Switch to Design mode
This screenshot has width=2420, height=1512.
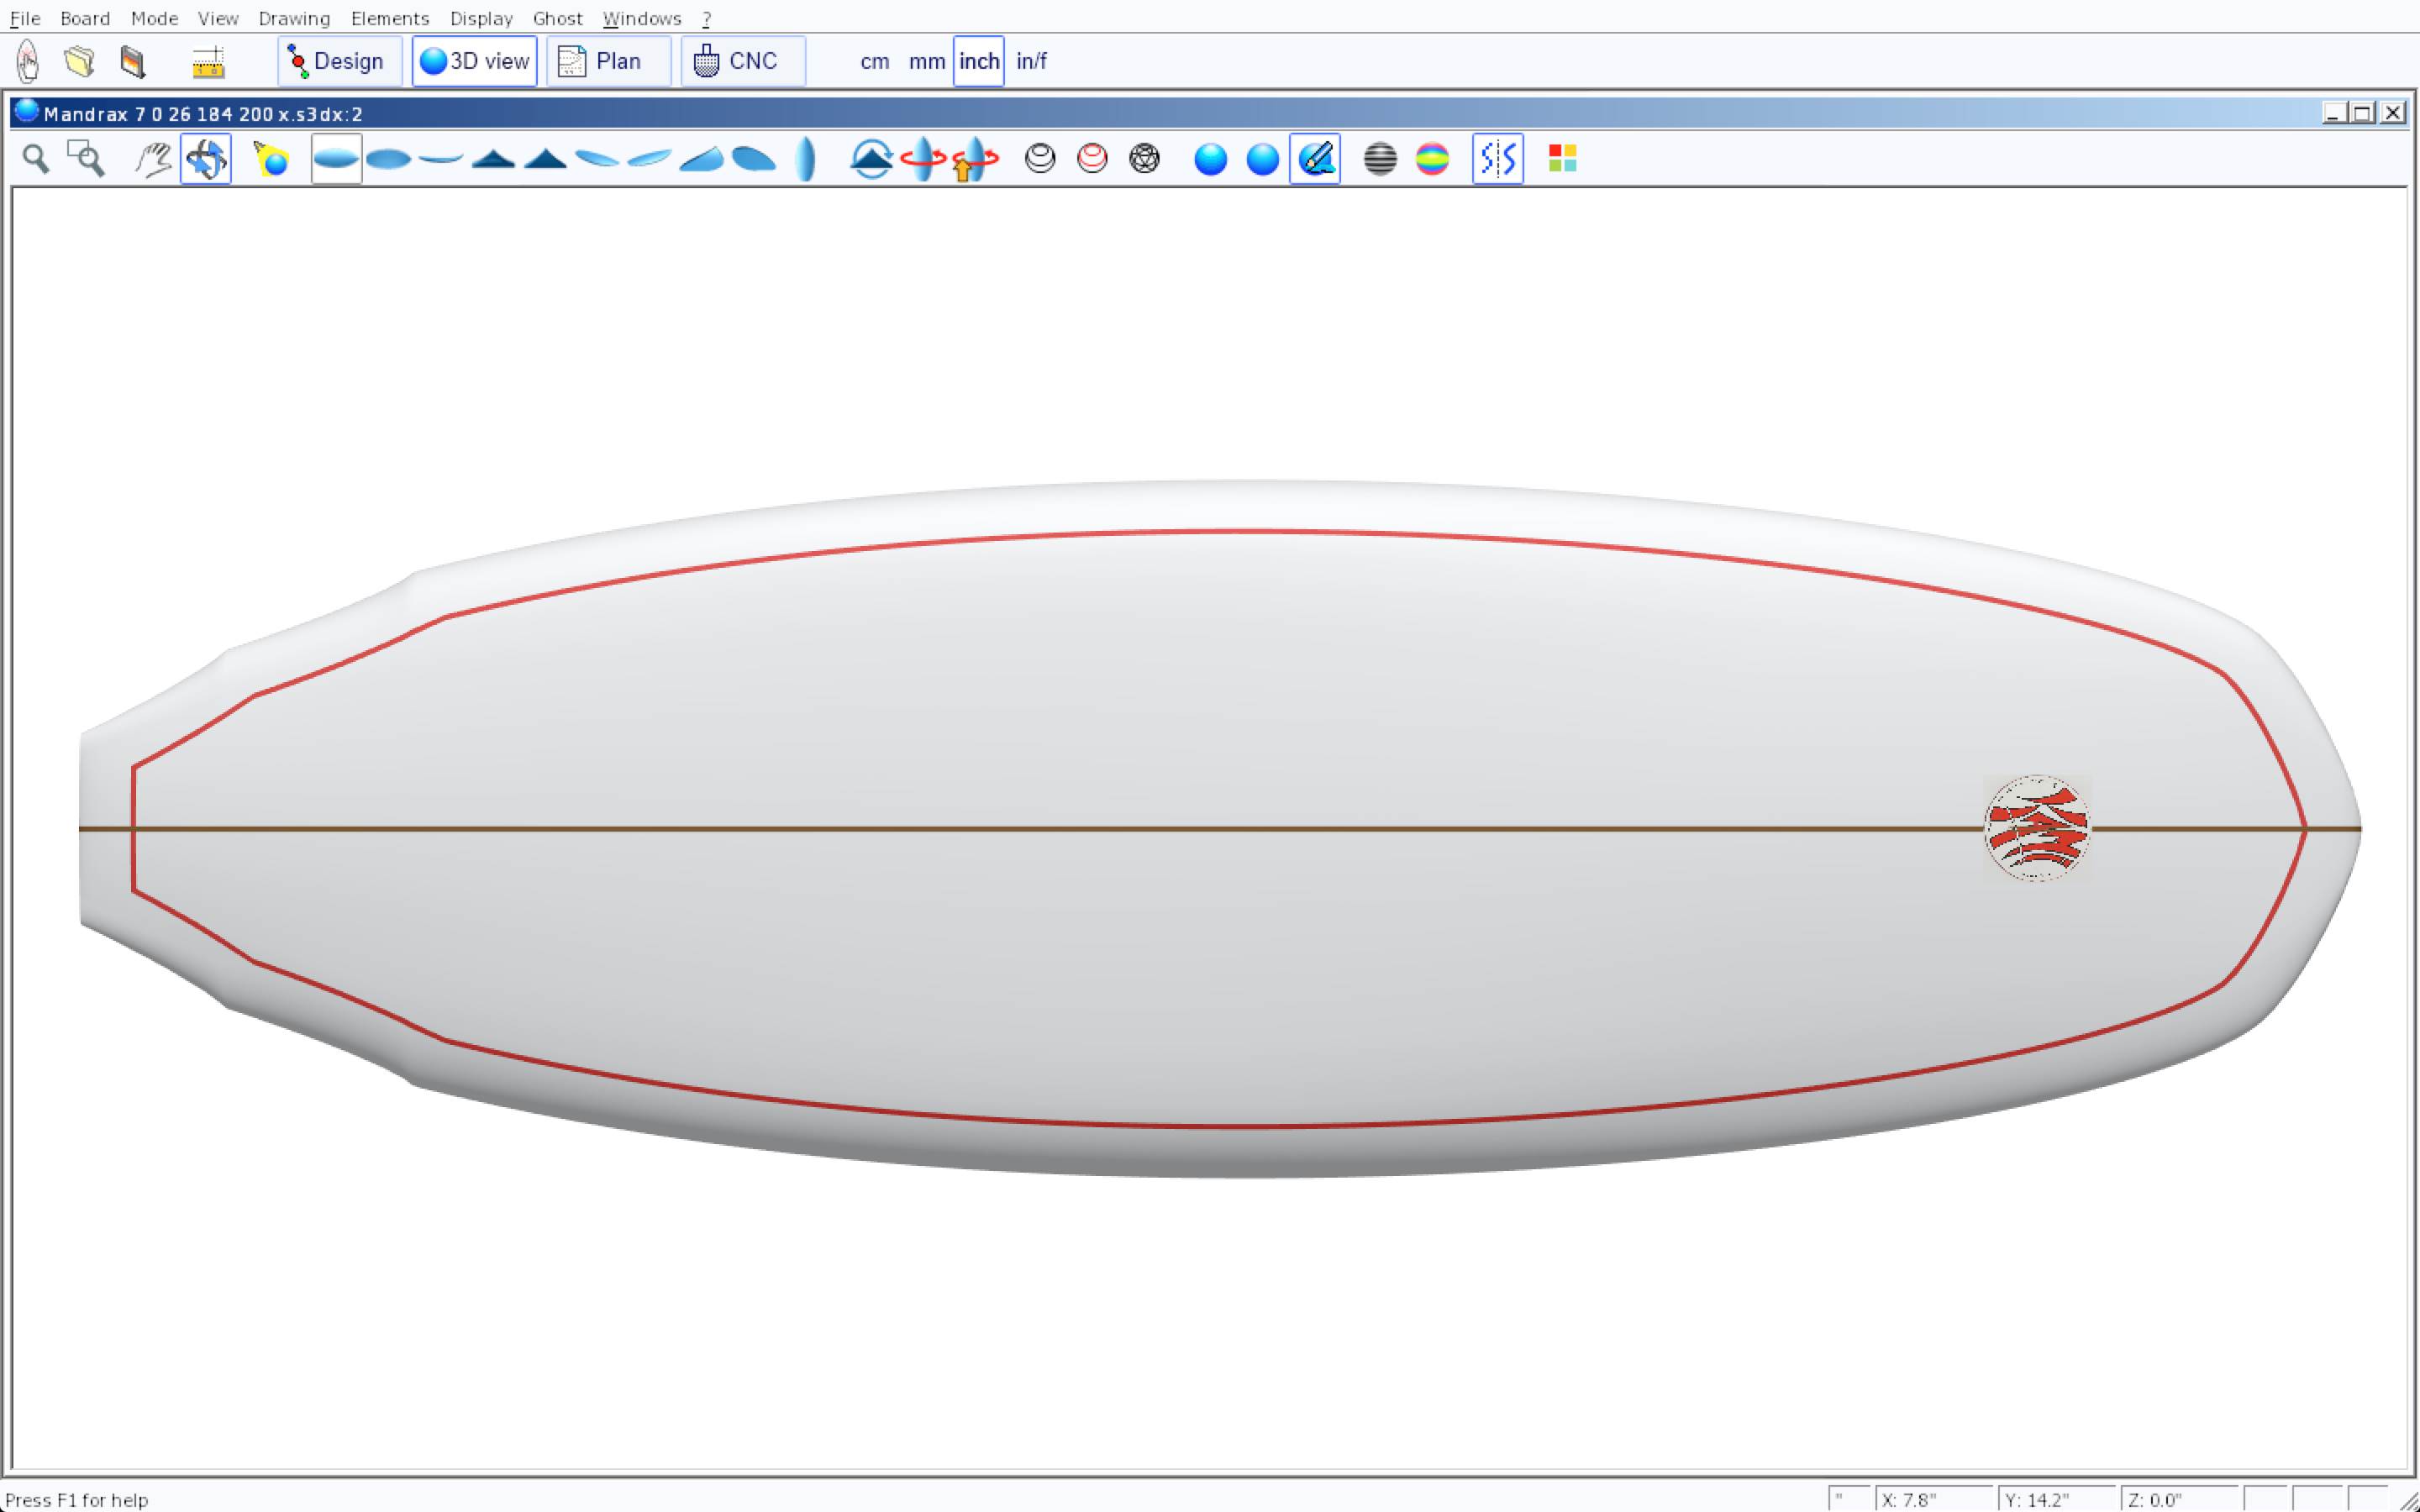(x=339, y=61)
